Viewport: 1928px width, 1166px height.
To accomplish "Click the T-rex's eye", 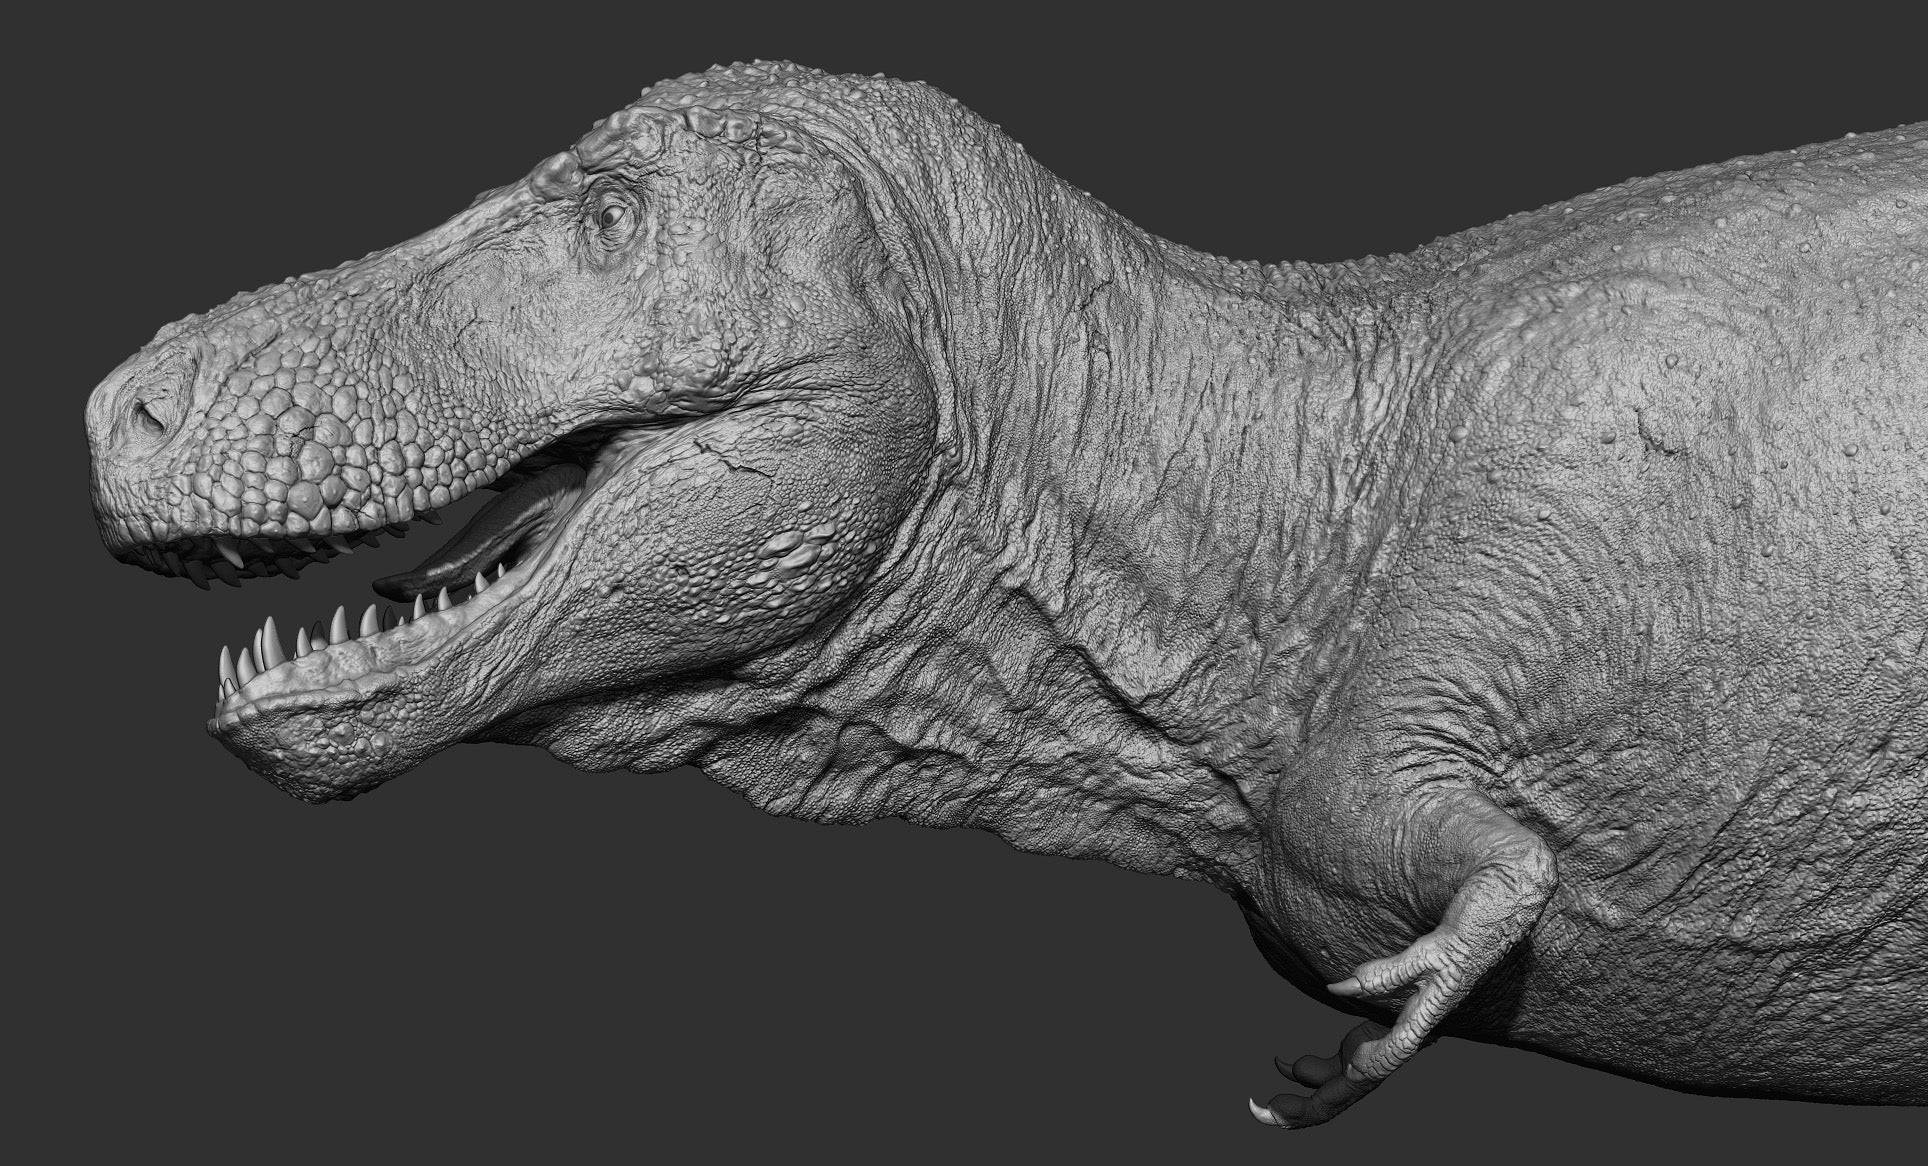I will point(611,215).
